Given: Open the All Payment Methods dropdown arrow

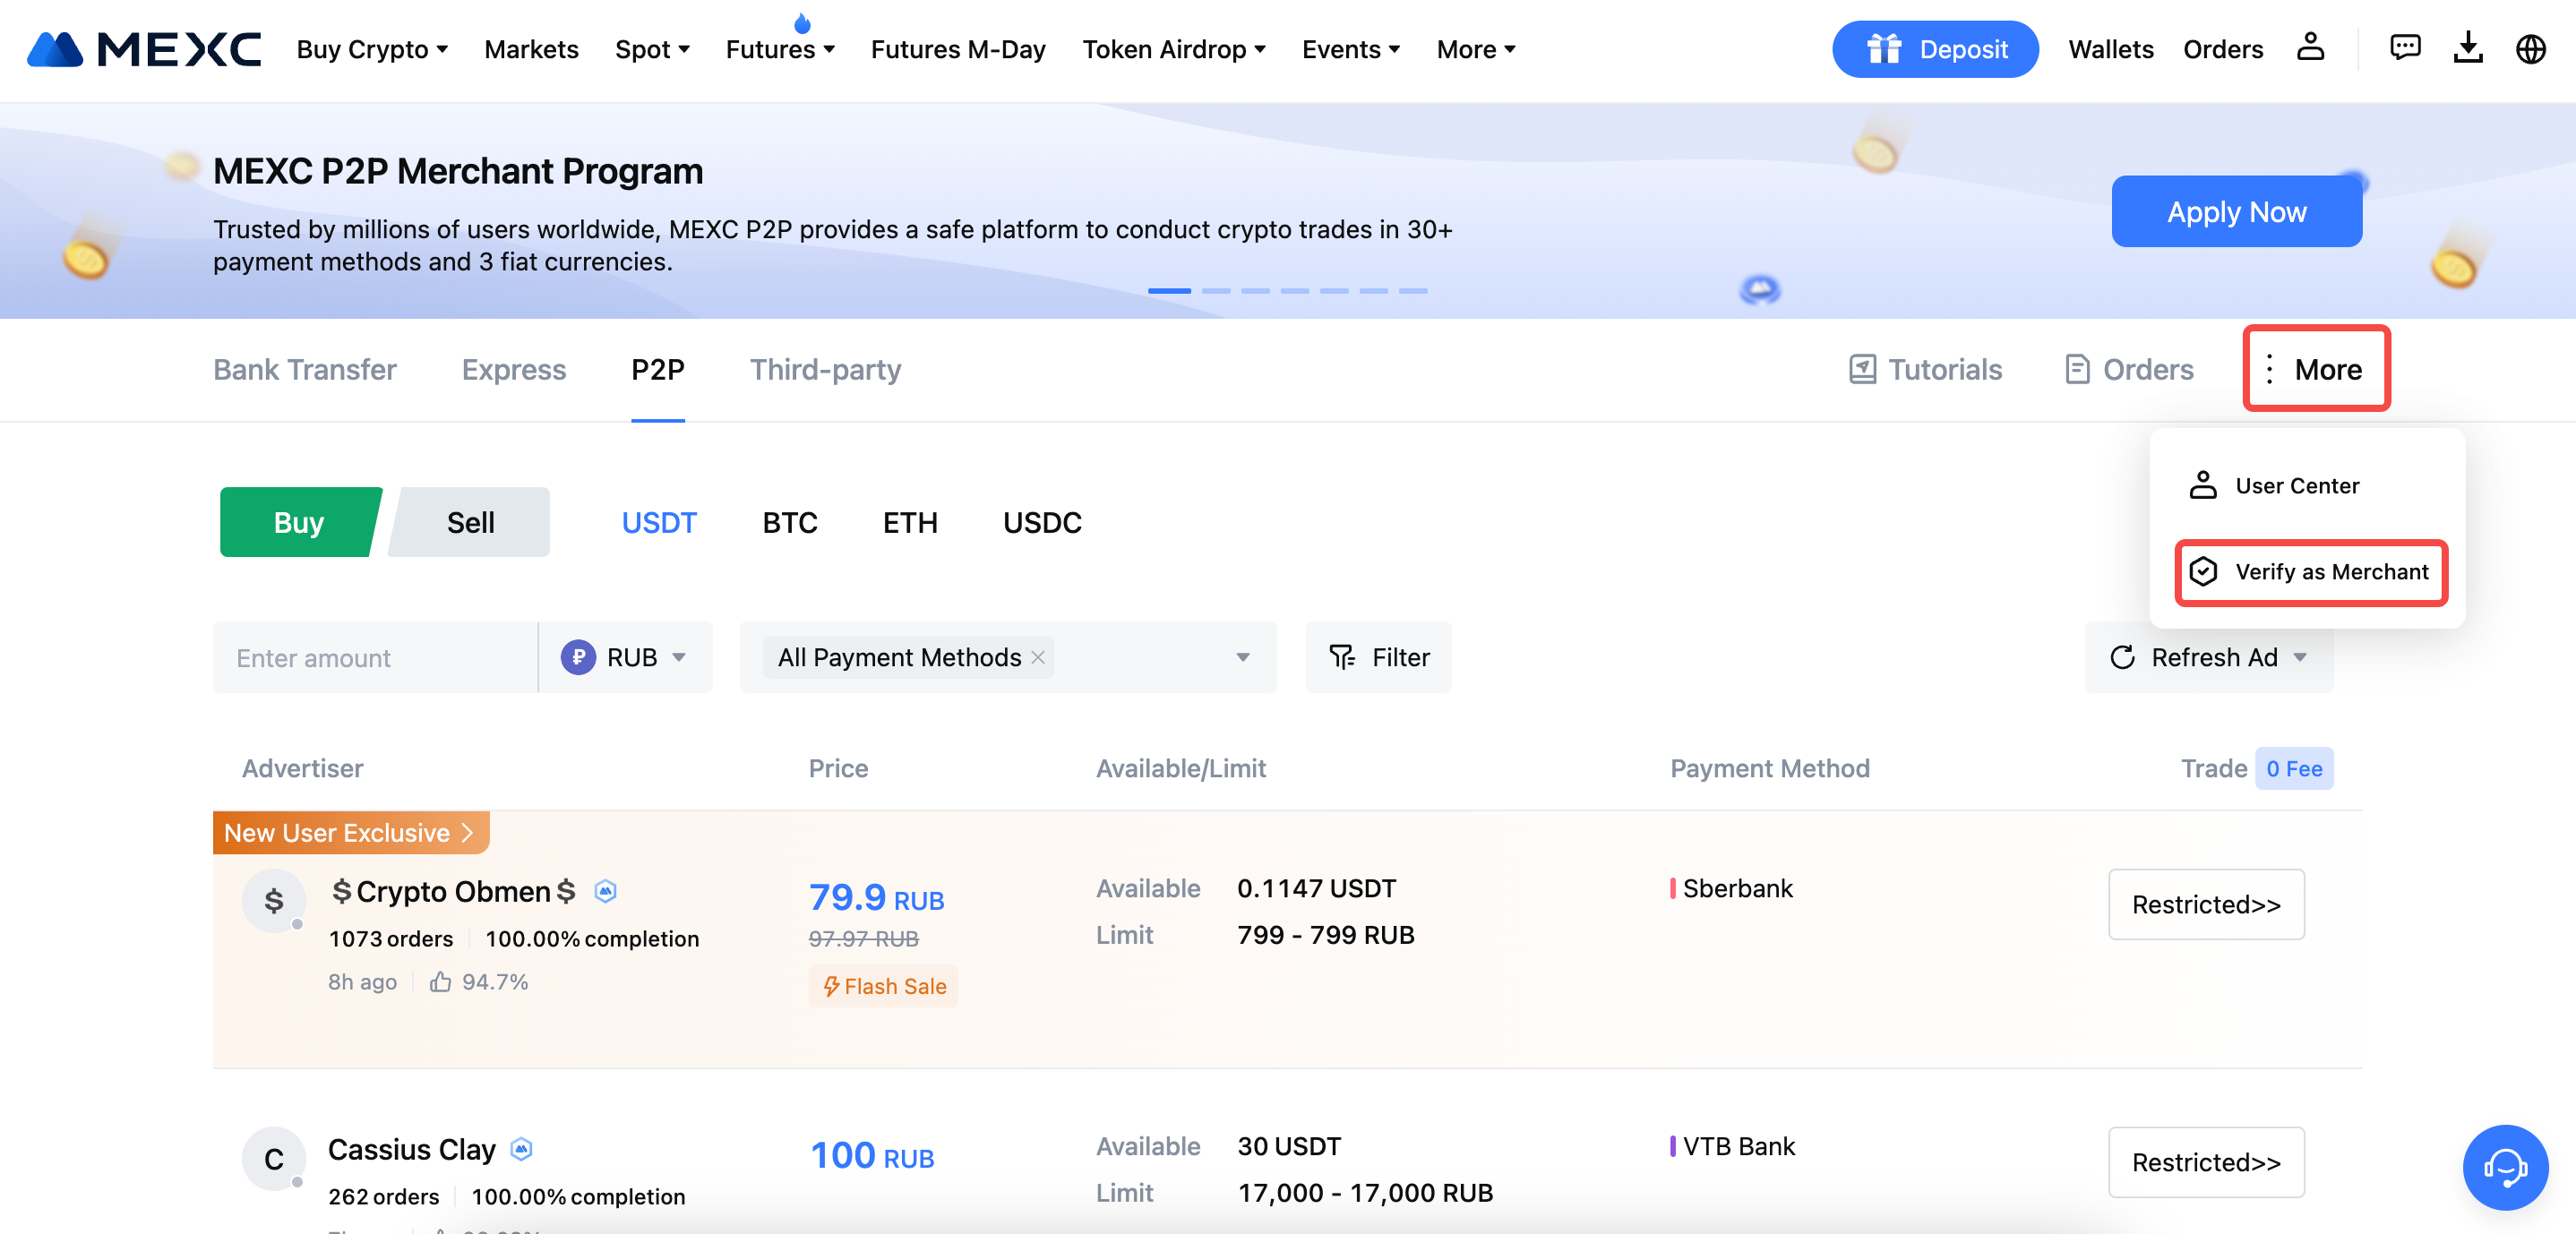Looking at the screenshot, I should (x=1243, y=657).
